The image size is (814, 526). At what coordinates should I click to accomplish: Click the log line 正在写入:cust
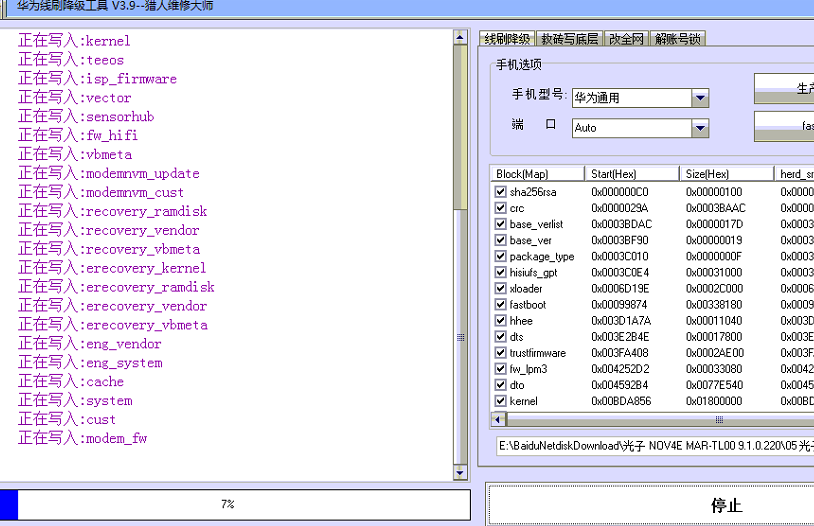point(67,420)
